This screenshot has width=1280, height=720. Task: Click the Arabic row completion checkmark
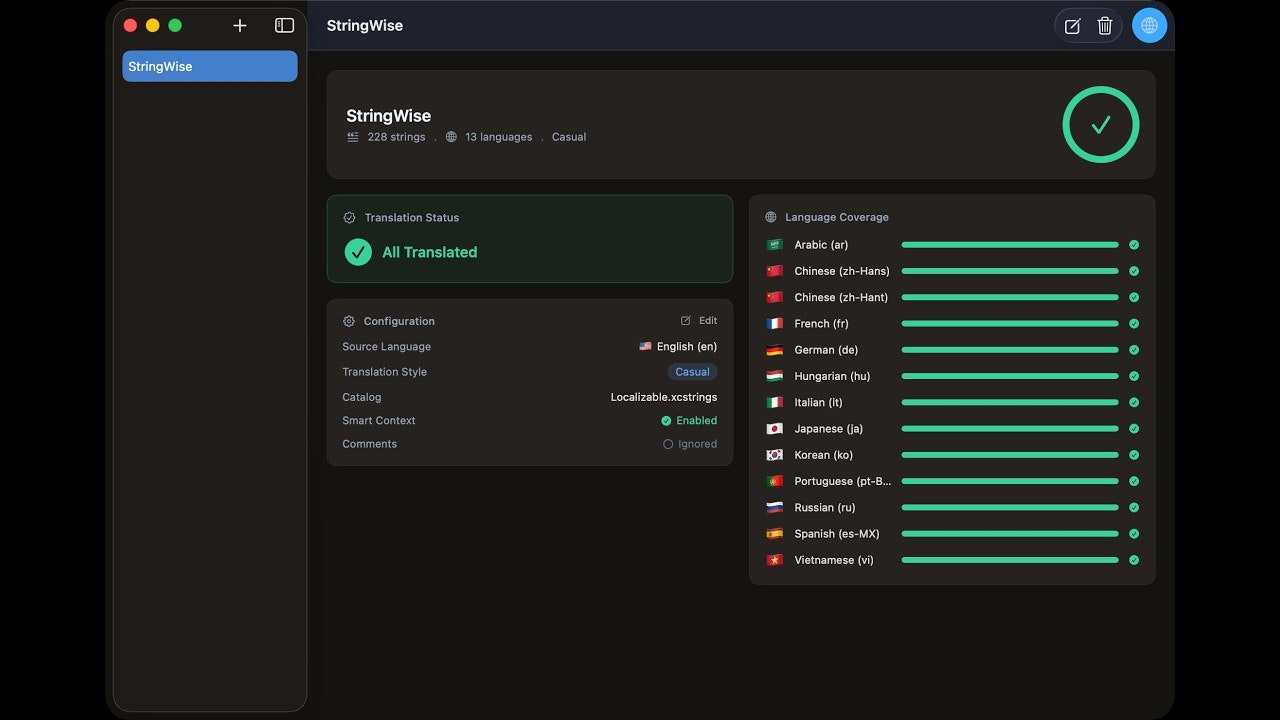(1134, 245)
